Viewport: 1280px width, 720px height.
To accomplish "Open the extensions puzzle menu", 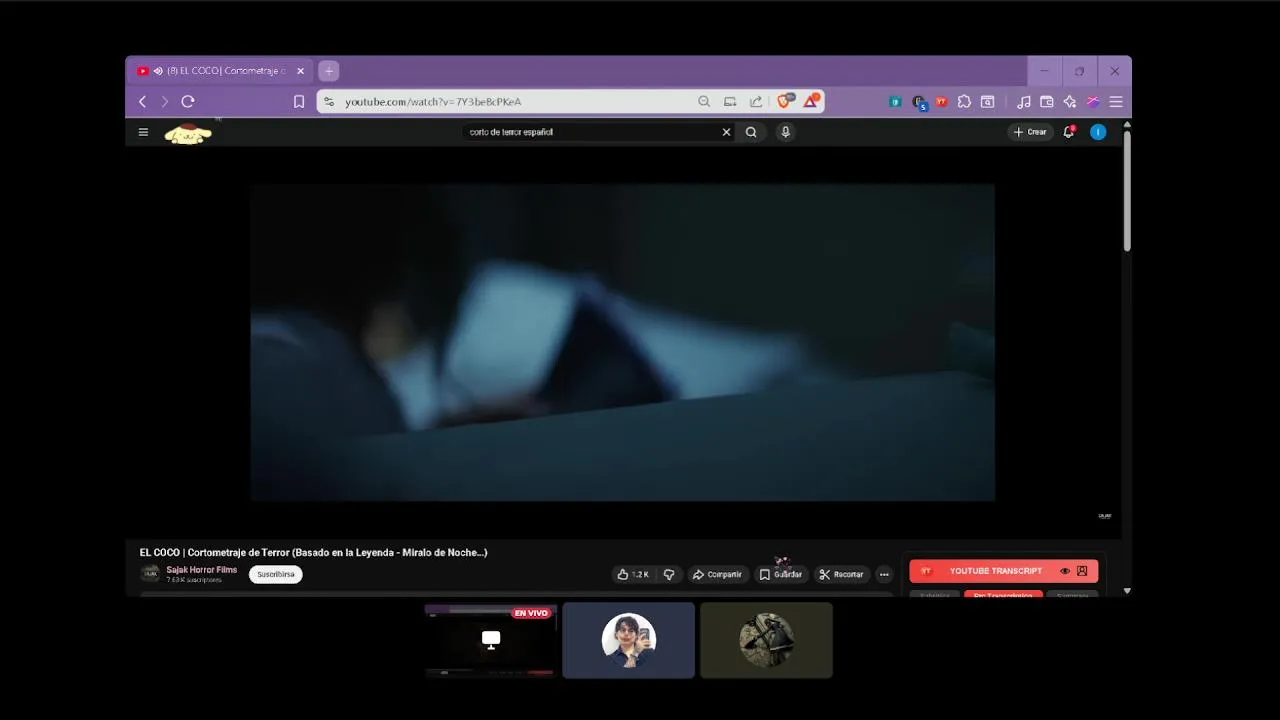I will (x=964, y=101).
